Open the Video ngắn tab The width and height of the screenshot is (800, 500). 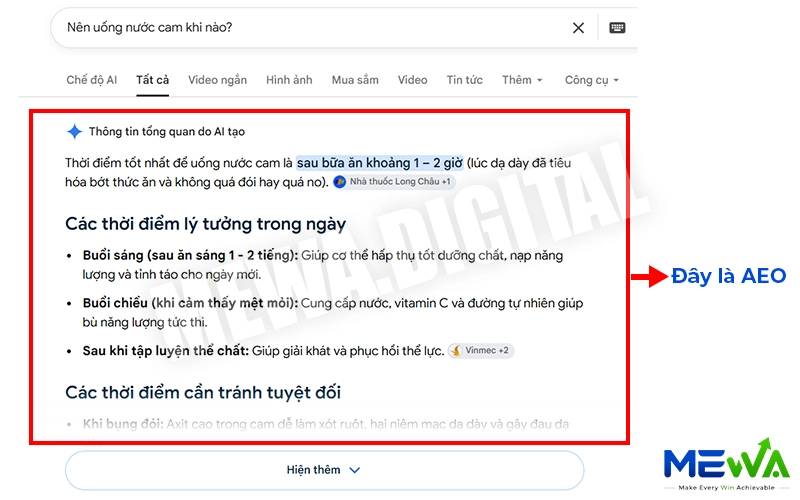point(217,80)
